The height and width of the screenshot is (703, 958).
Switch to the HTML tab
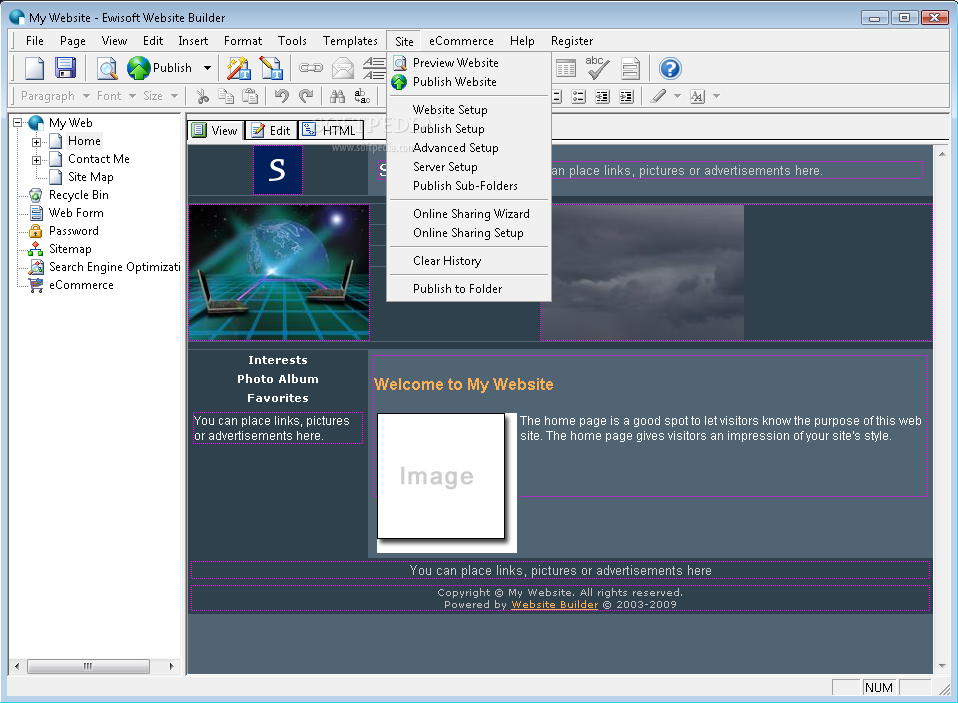click(x=330, y=130)
